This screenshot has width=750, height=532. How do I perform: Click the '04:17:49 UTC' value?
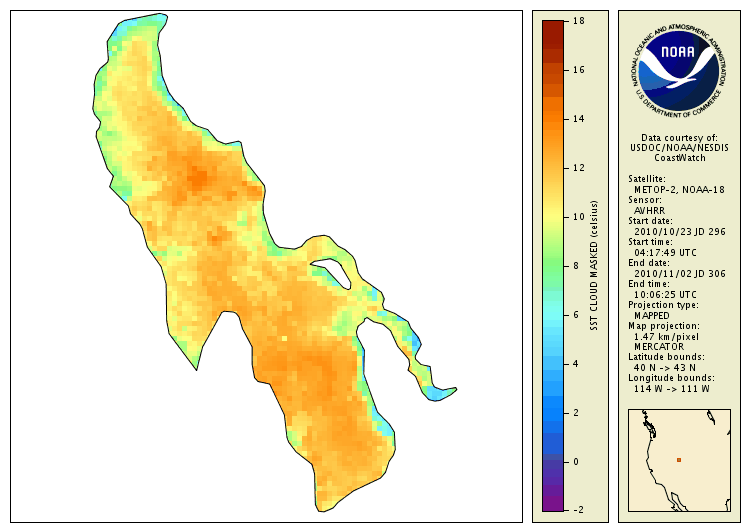(x=665, y=253)
